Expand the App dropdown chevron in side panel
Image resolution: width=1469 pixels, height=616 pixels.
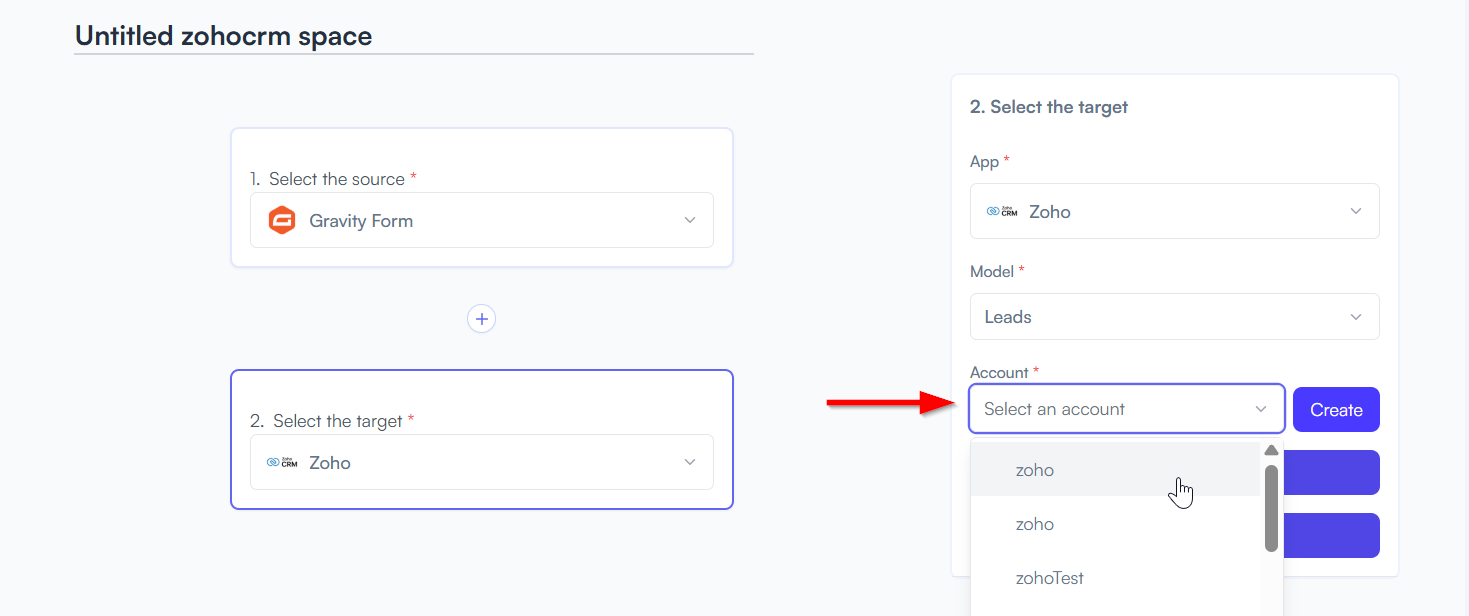pyautogui.click(x=1356, y=211)
